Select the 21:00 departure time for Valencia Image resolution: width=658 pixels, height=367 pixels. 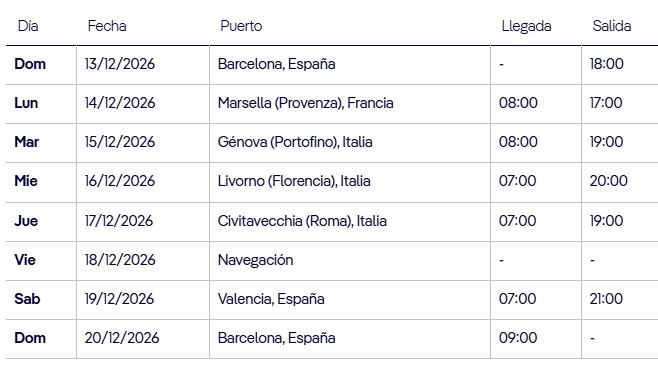606,299
